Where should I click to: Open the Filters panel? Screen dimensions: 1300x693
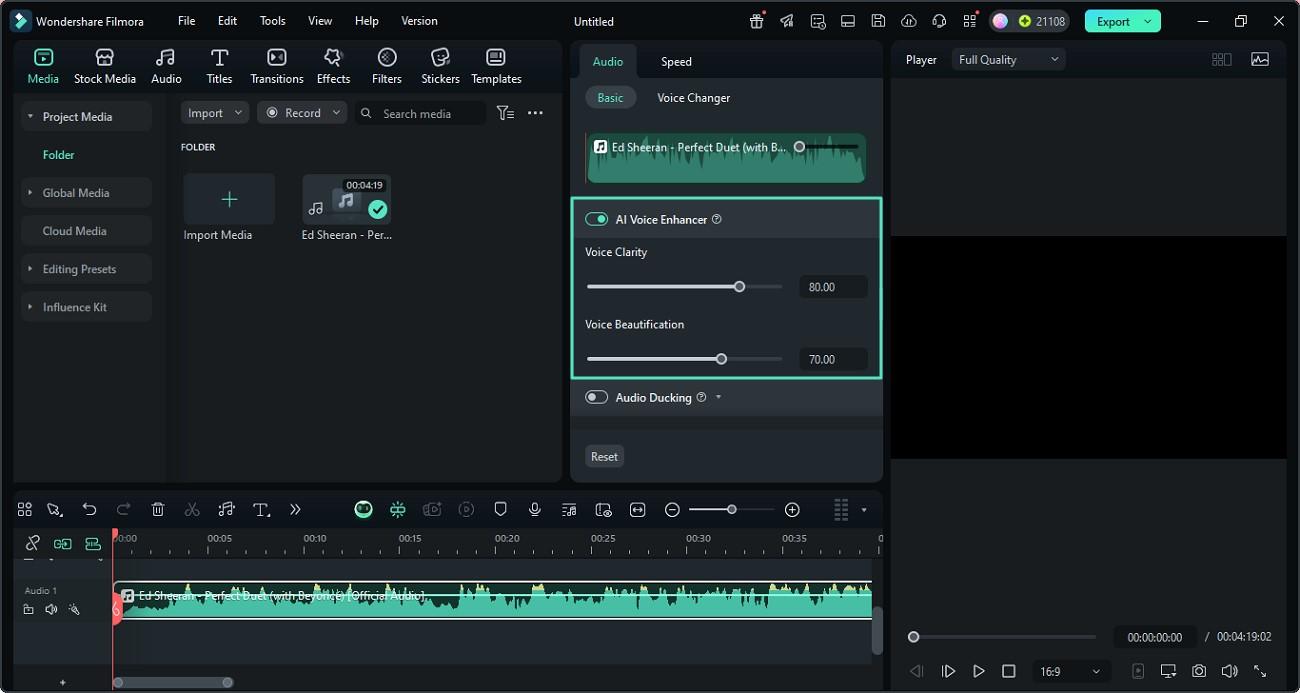(387, 66)
